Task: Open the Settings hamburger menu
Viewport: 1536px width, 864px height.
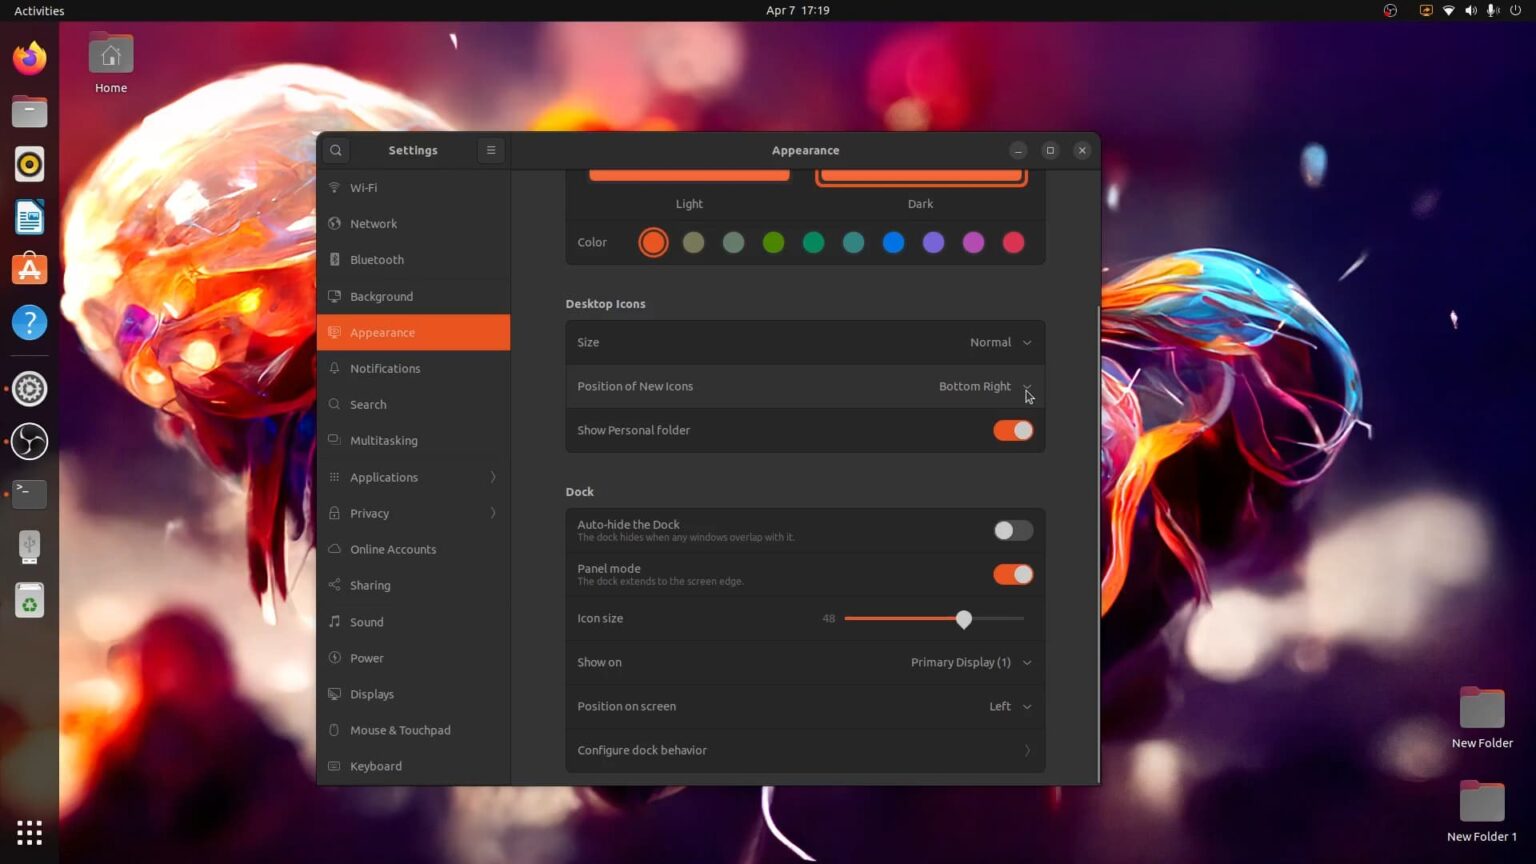Action: (x=491, y=150)
